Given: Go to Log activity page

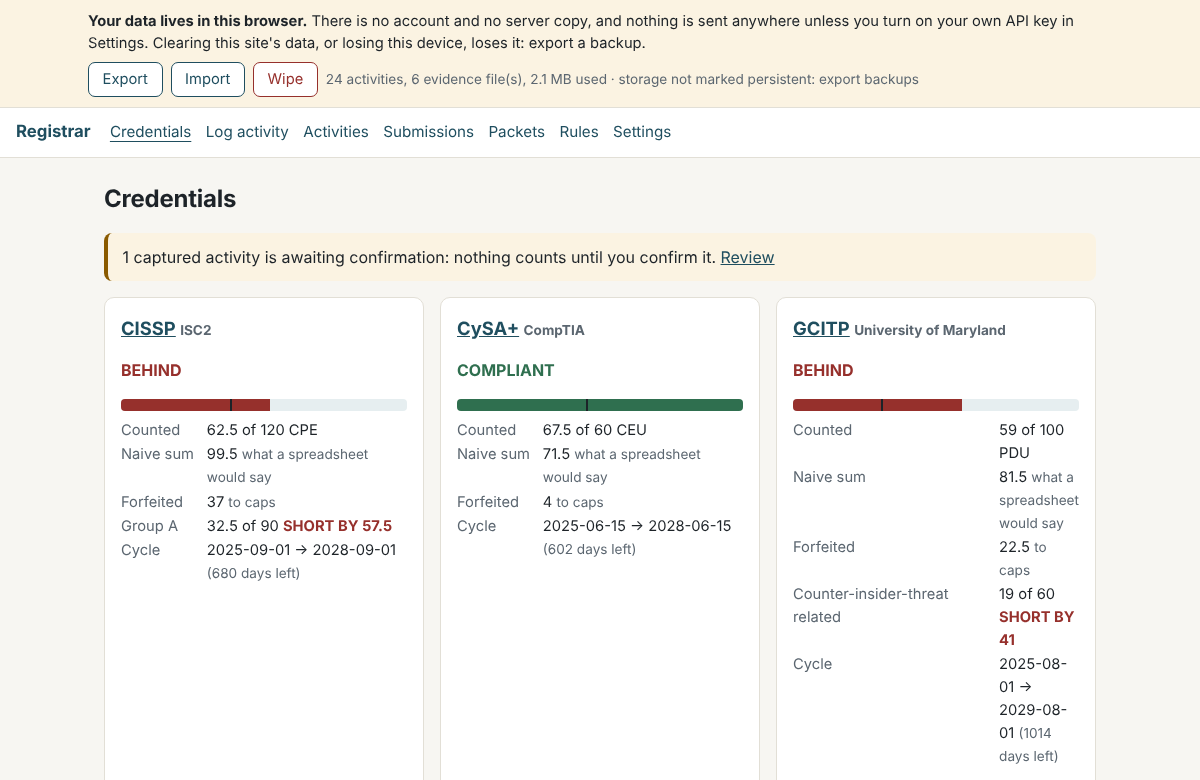Looking at the screenshot, I should coord(247,132).
